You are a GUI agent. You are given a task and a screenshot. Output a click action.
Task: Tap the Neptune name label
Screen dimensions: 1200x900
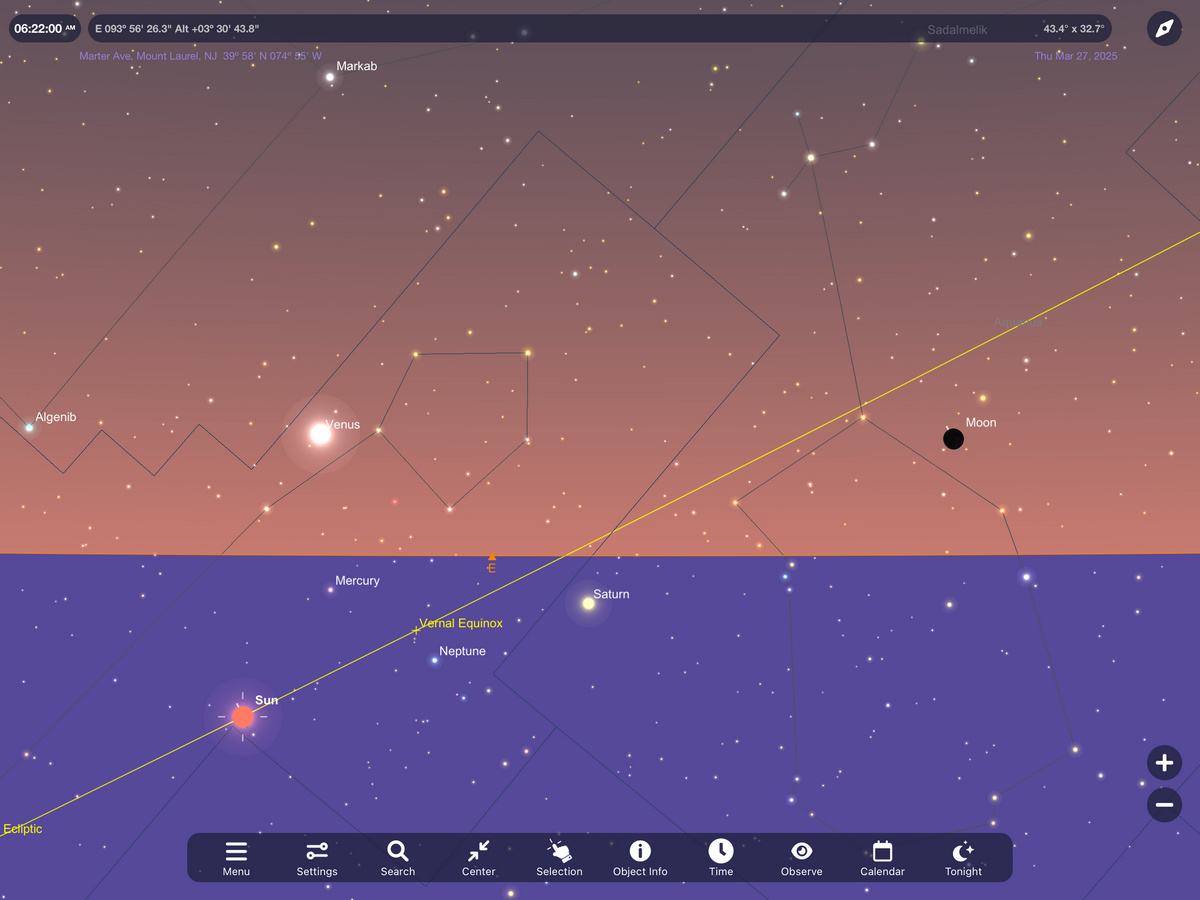coord(462,652)
